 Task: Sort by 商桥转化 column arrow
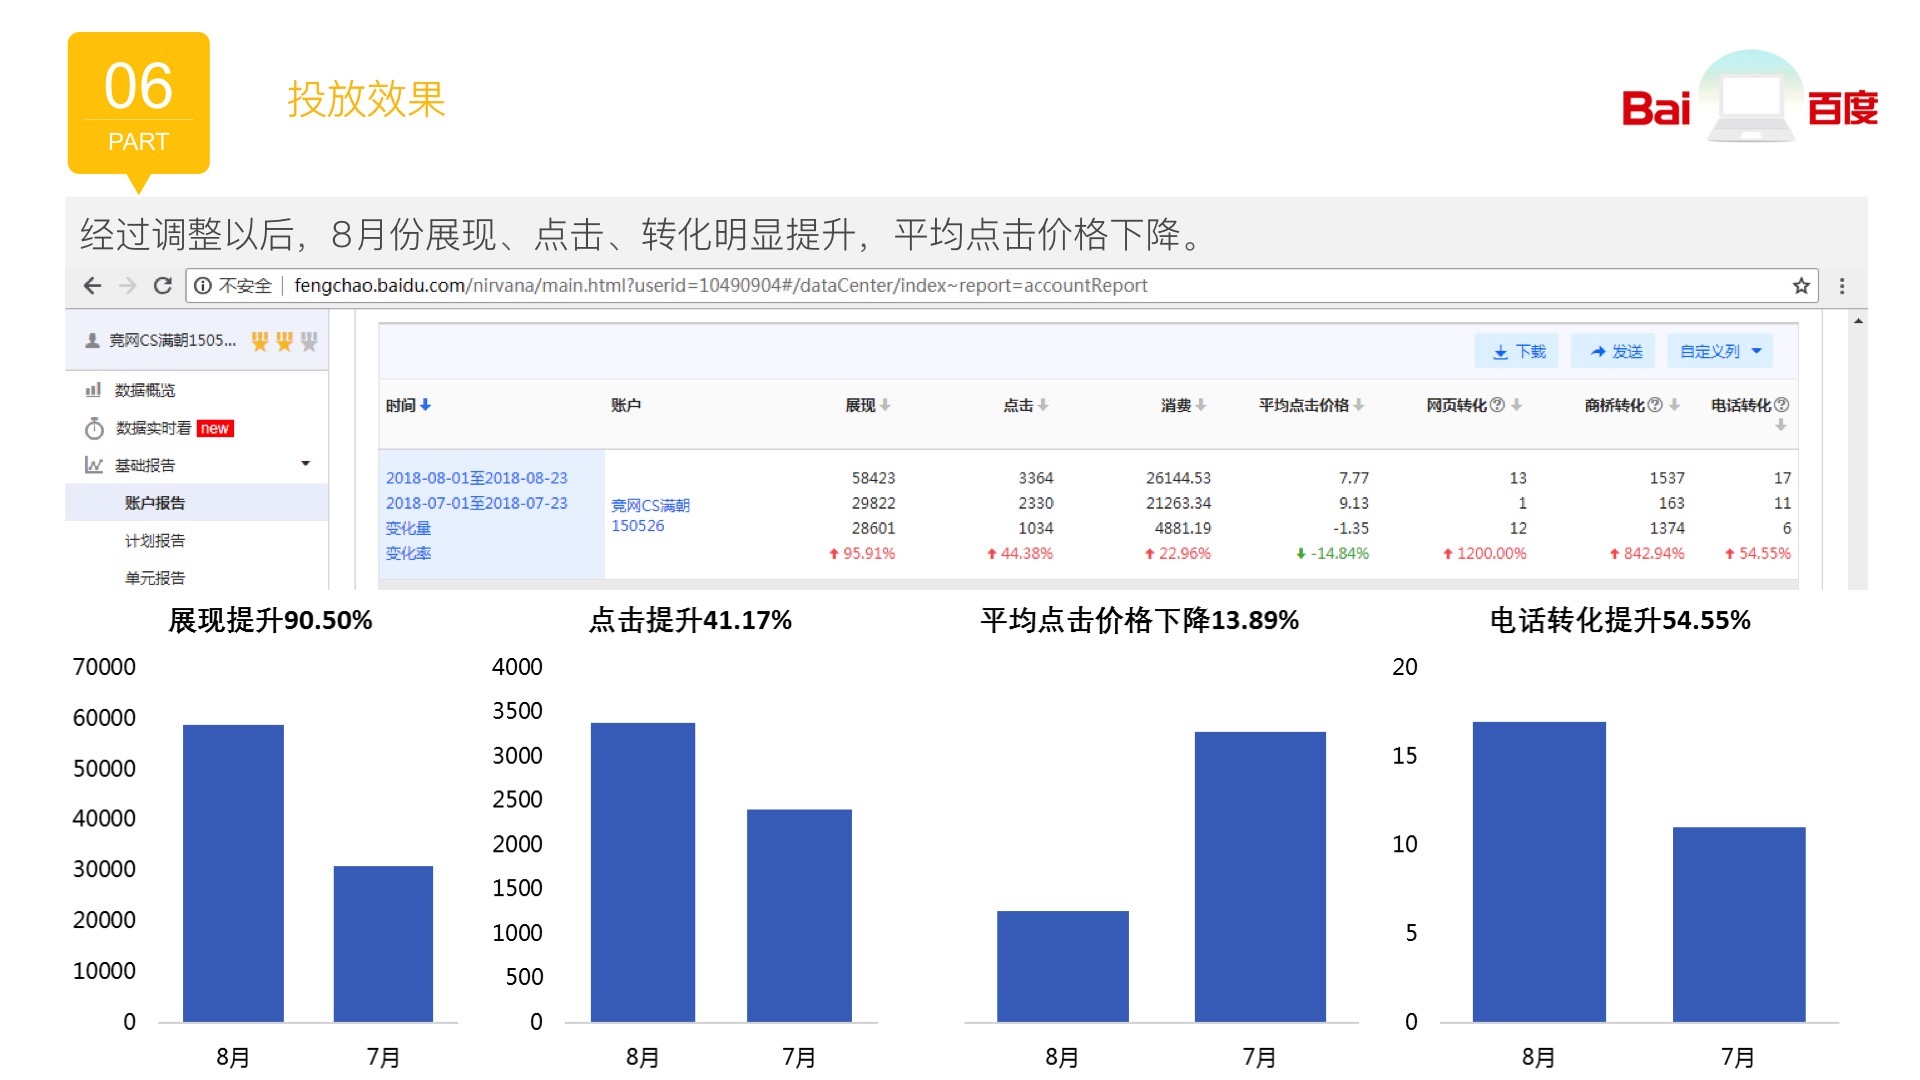[1675, 405]
